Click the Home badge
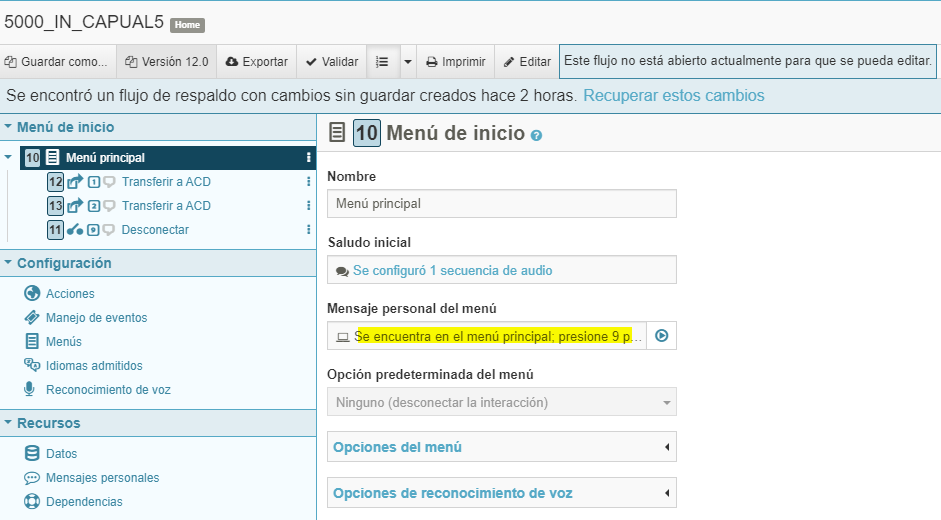The width and height of the screenshot is (941, 520). (187, 25)
